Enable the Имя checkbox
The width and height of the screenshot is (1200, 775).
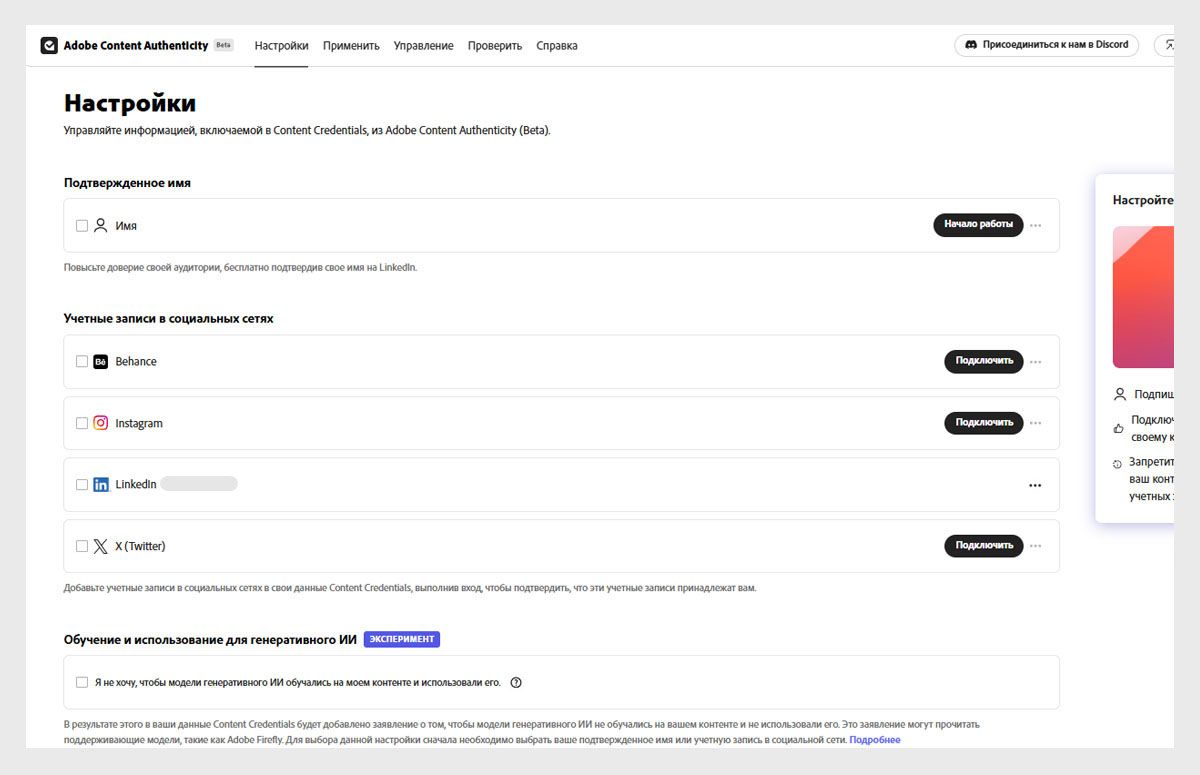pyautogui.click(x=82, y=226)
